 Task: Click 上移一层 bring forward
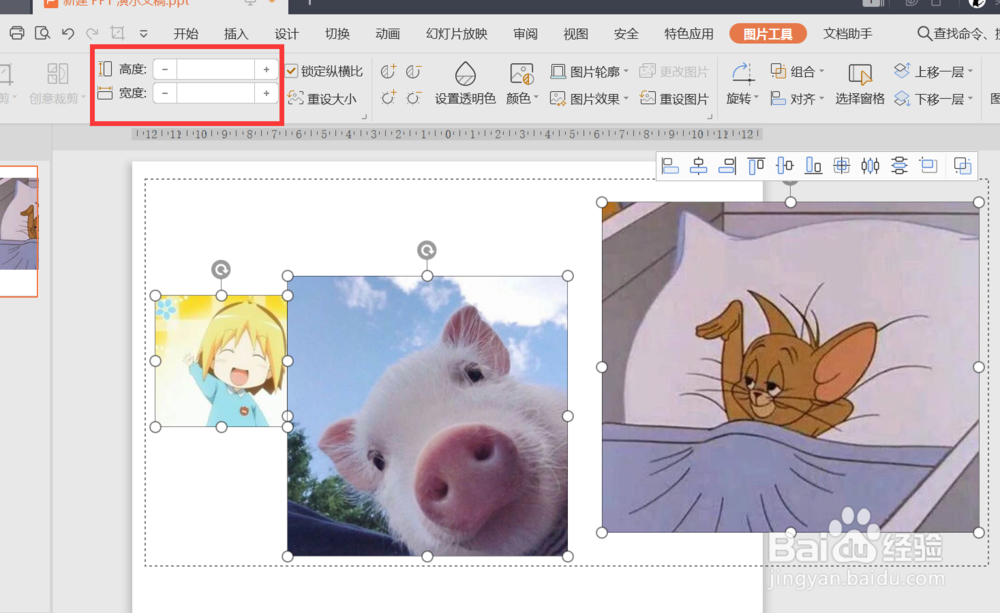pyautogui.click(x=933, y=71)
